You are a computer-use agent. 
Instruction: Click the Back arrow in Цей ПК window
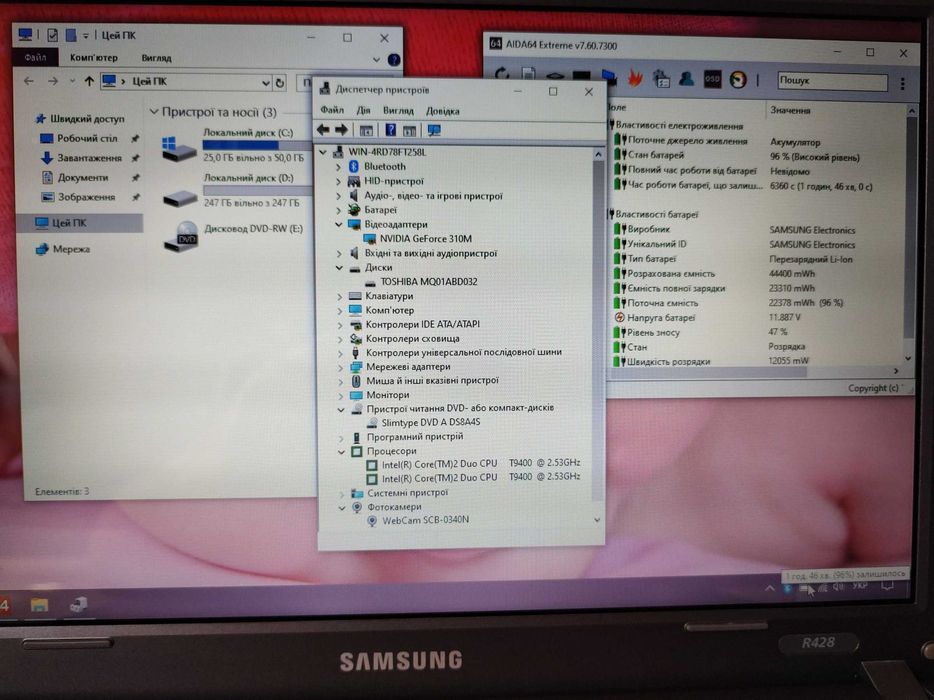point(29,80)
